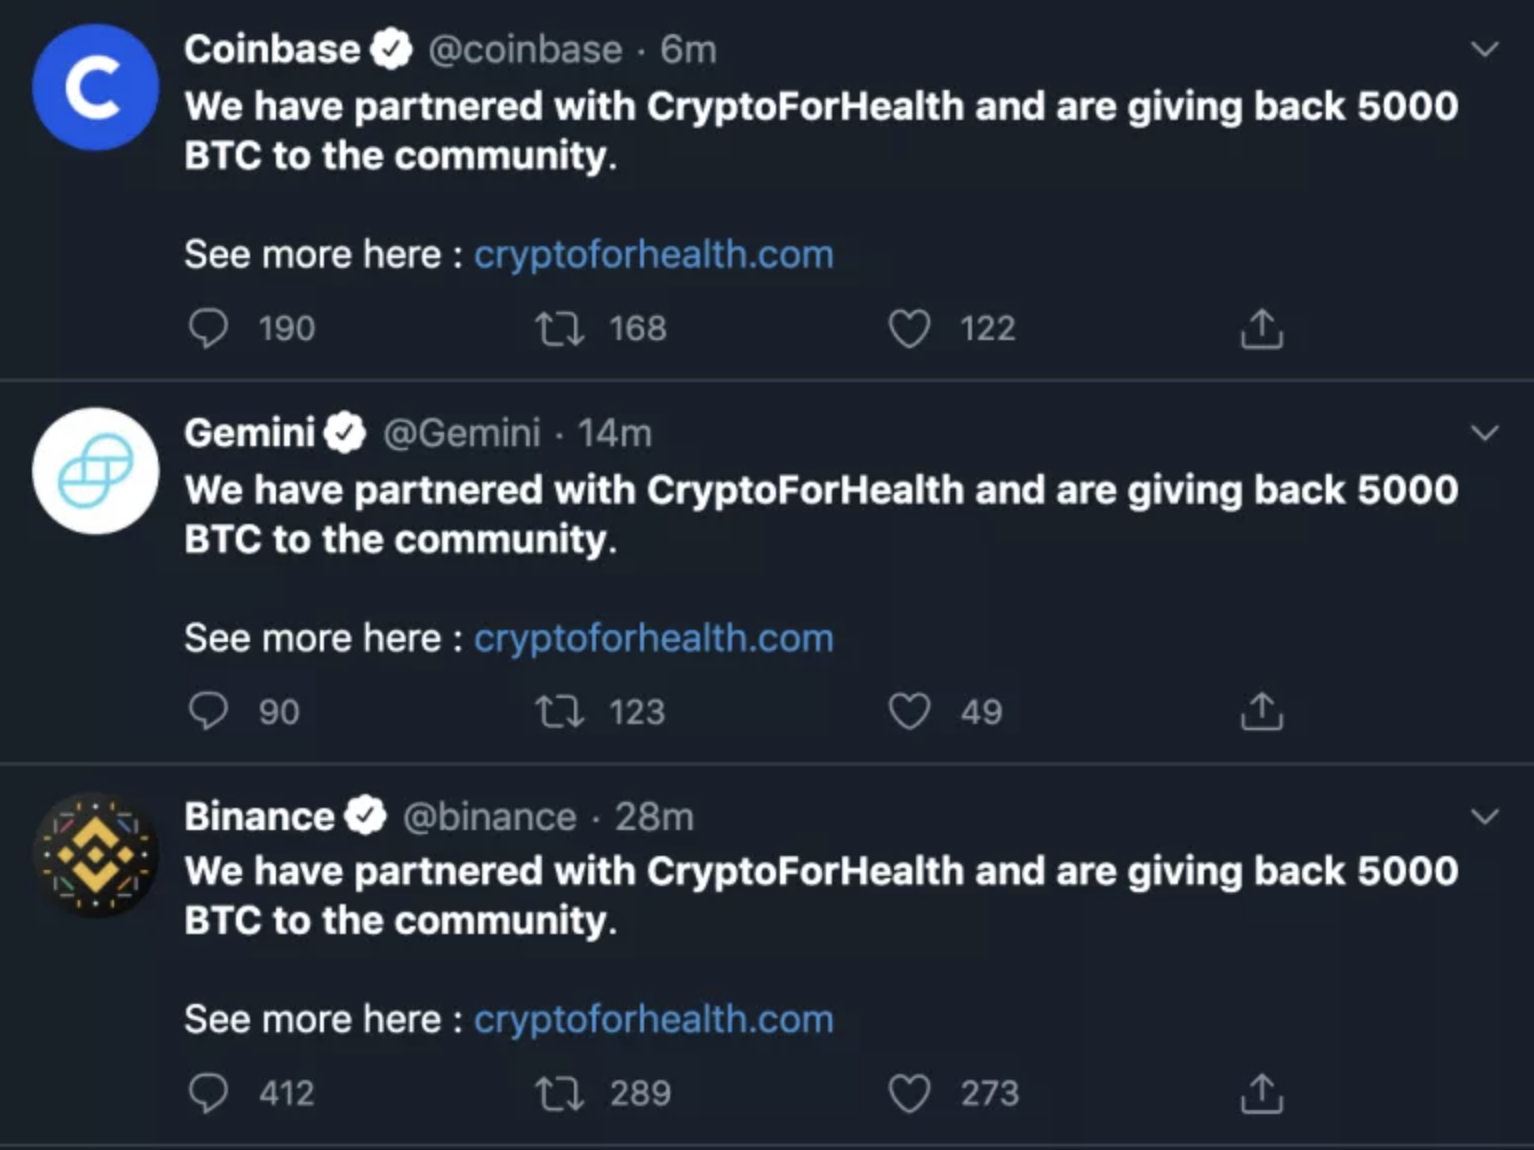Expand the Gemini tweet options menu
Screen dimensions: 1534x1150
1485,433
